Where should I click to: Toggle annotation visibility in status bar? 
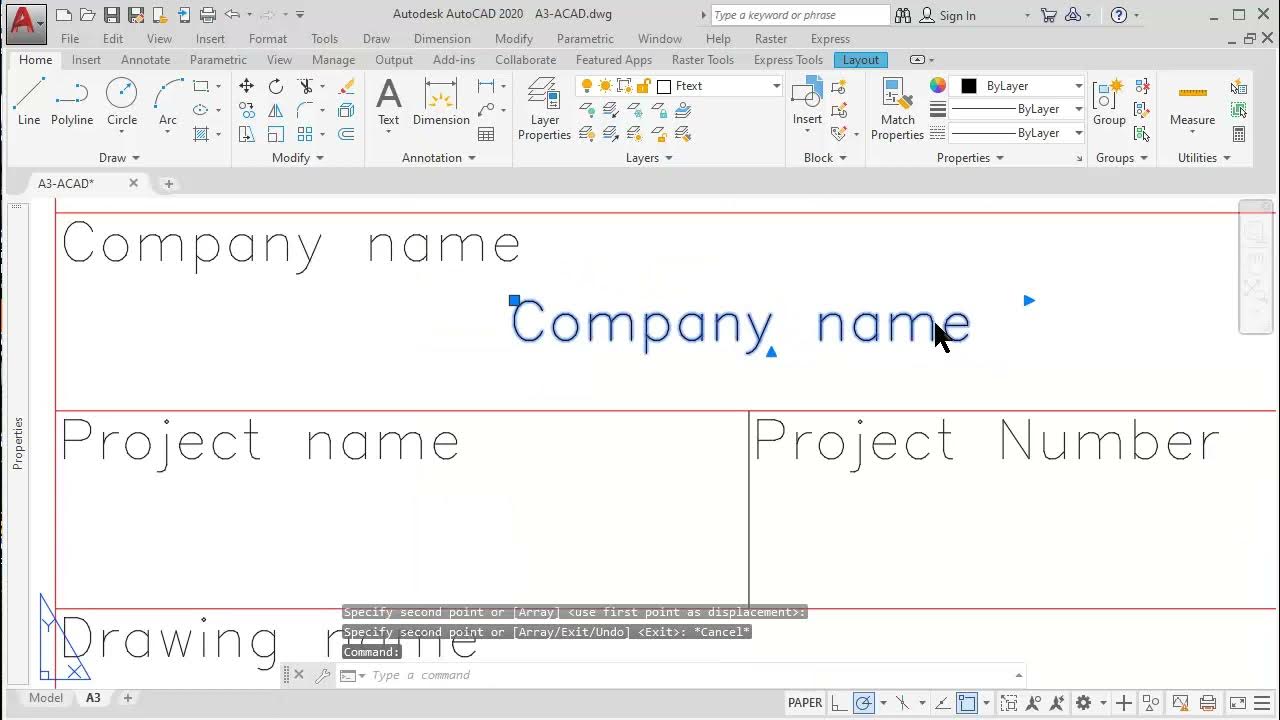pyautogui.click(x=1034, y=703)
